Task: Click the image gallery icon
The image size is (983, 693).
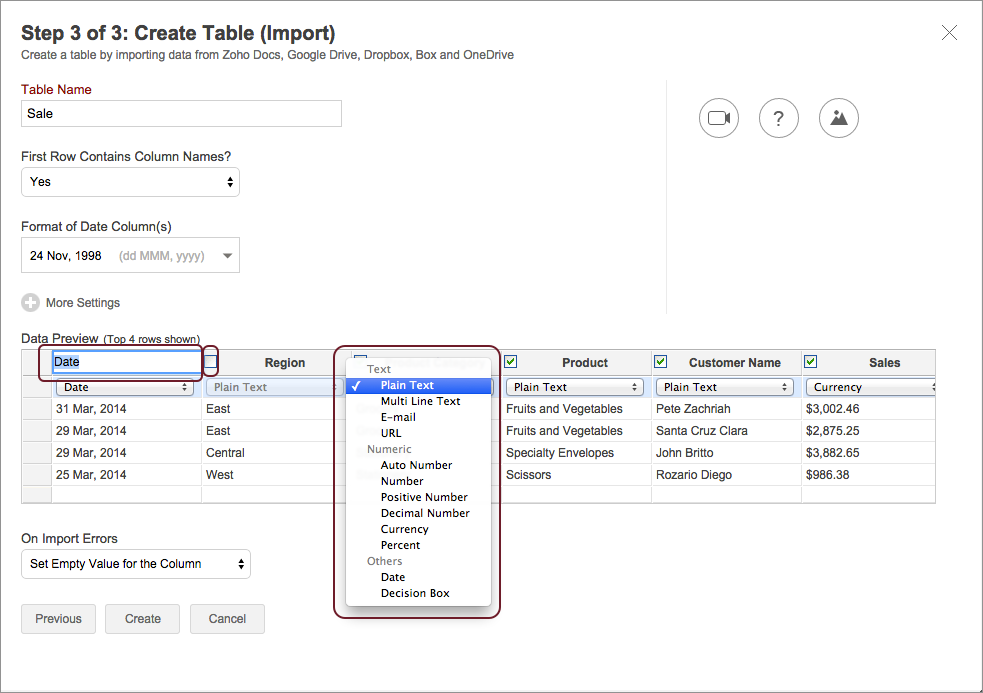Action: click(x=838, y=118)
